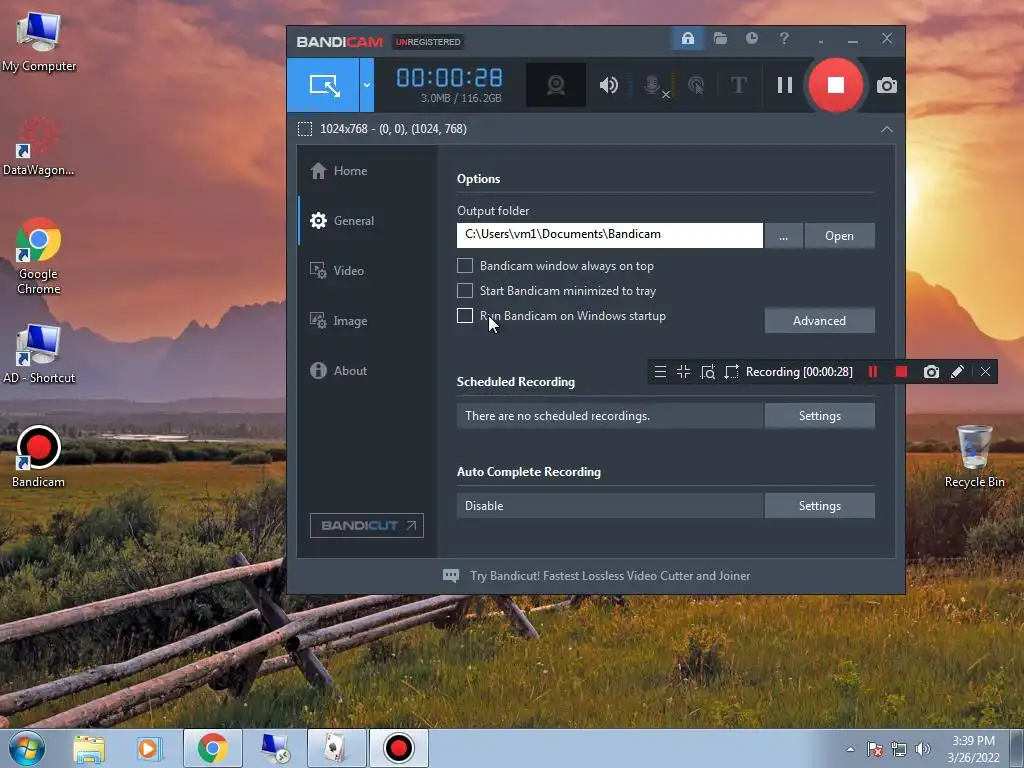The height and width of the screenshot is (768, 1024).
Task: Enable Start Bandicam minimized to tray
Action: pyautogui.click(x=464, y=291)
